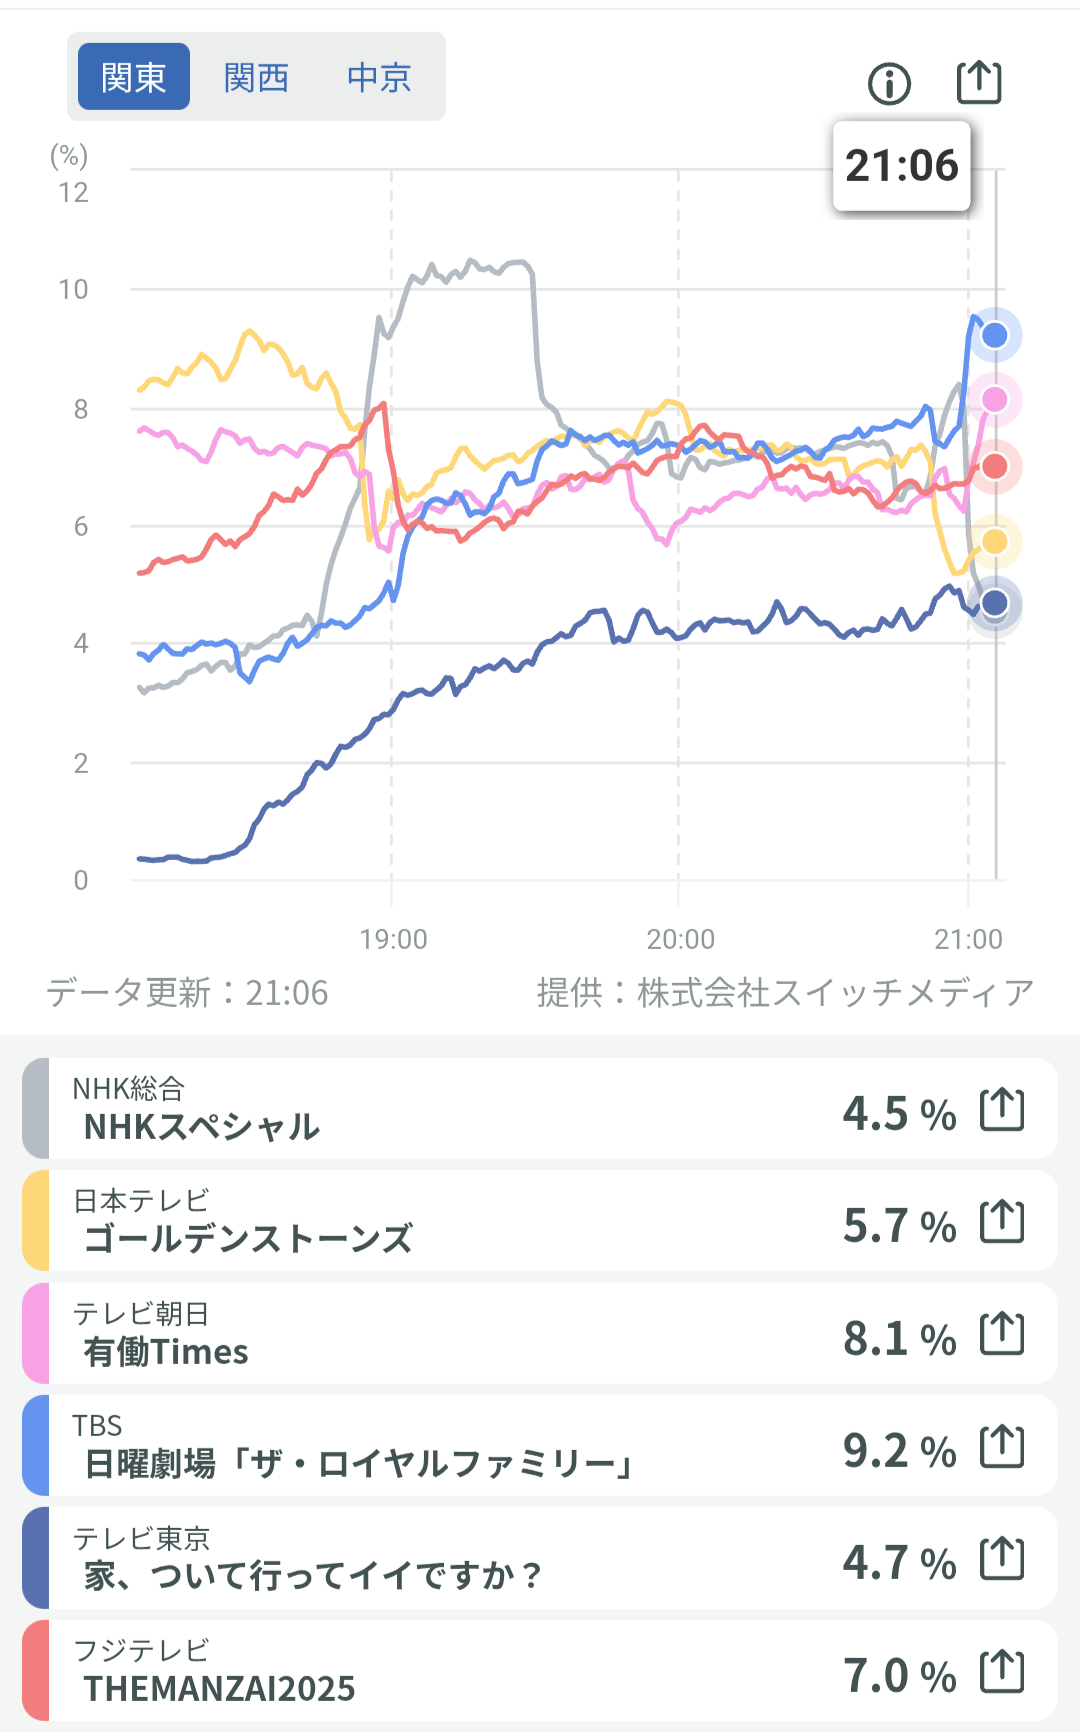Open the info icon above the chart

click(x=889, y=84)
